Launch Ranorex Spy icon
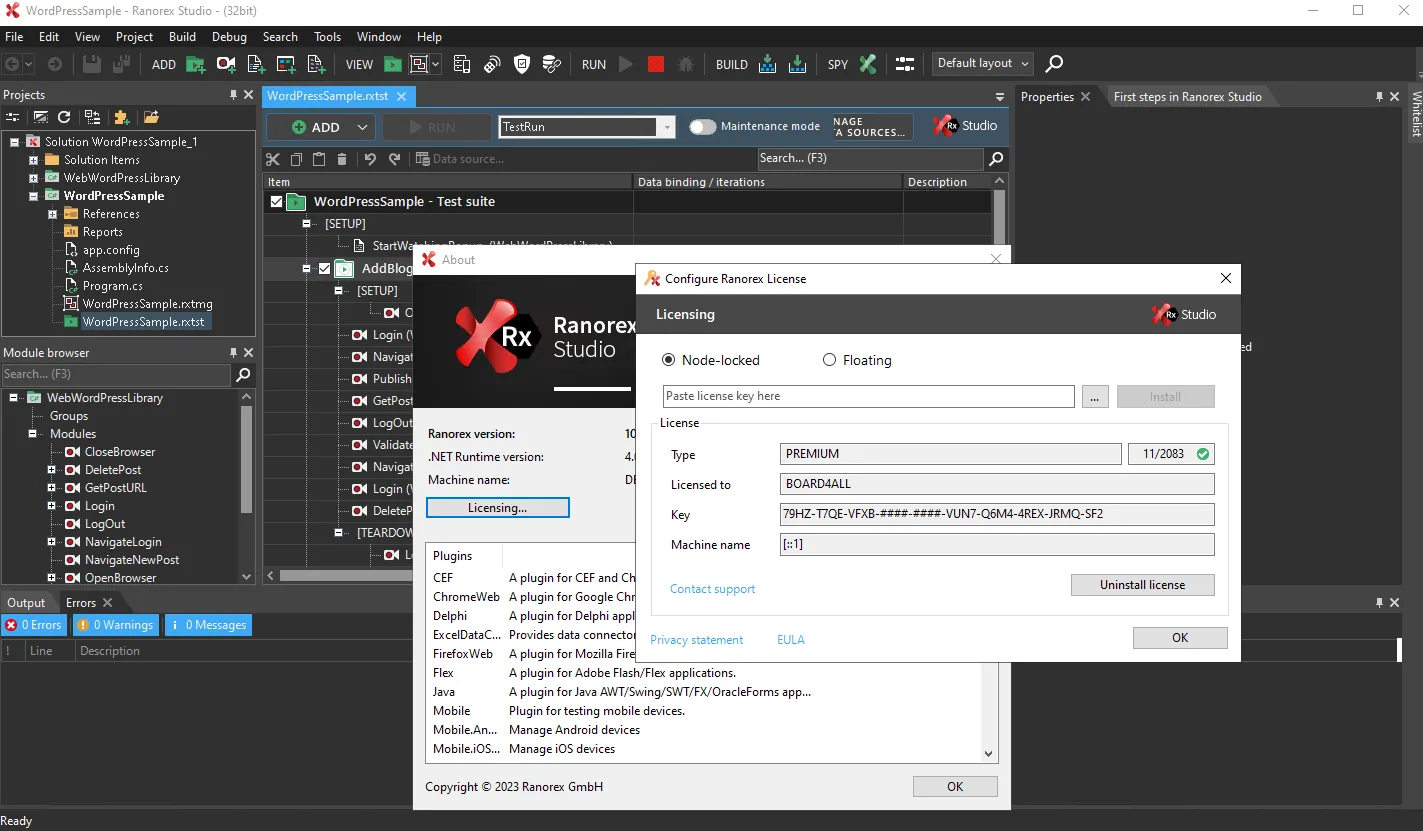Viewport: 1423px width, 831px height. (868, 64)
